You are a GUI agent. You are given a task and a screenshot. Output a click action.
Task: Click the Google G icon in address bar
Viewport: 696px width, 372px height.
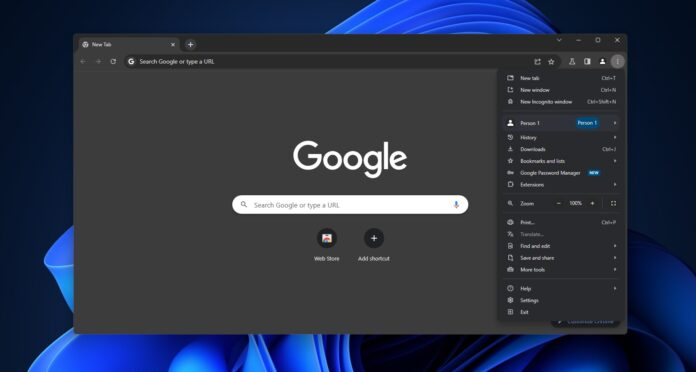pos(131,62)
